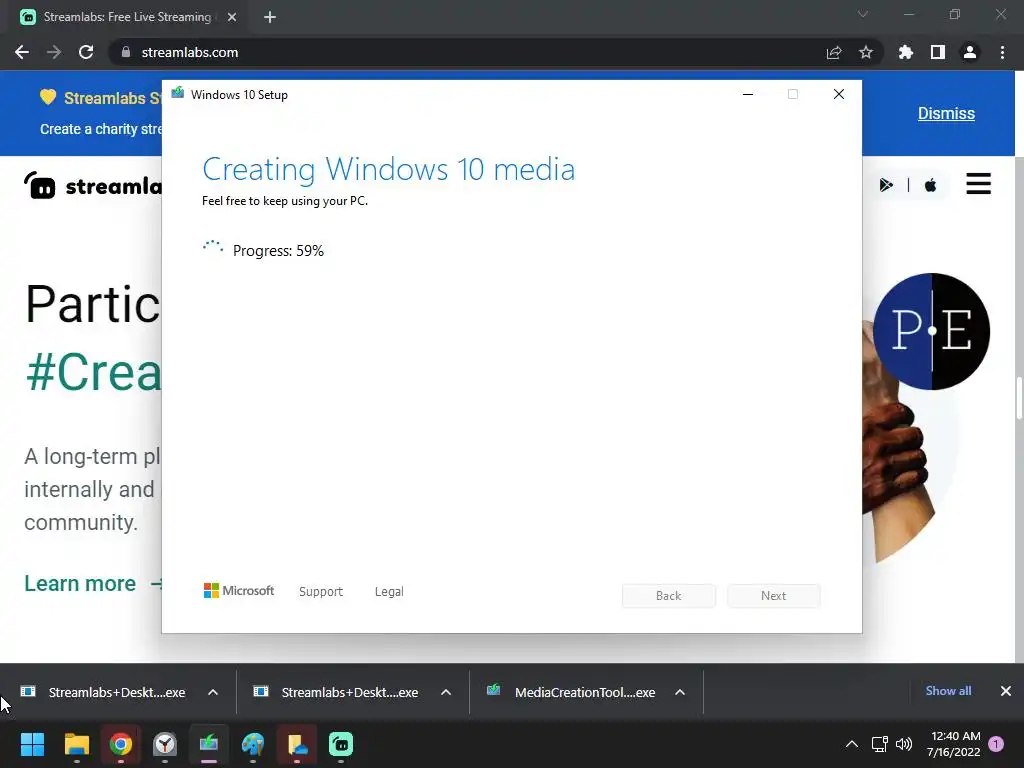
Task: Click the Legal link in Windows 10 Setup
Action: [389, 592]
